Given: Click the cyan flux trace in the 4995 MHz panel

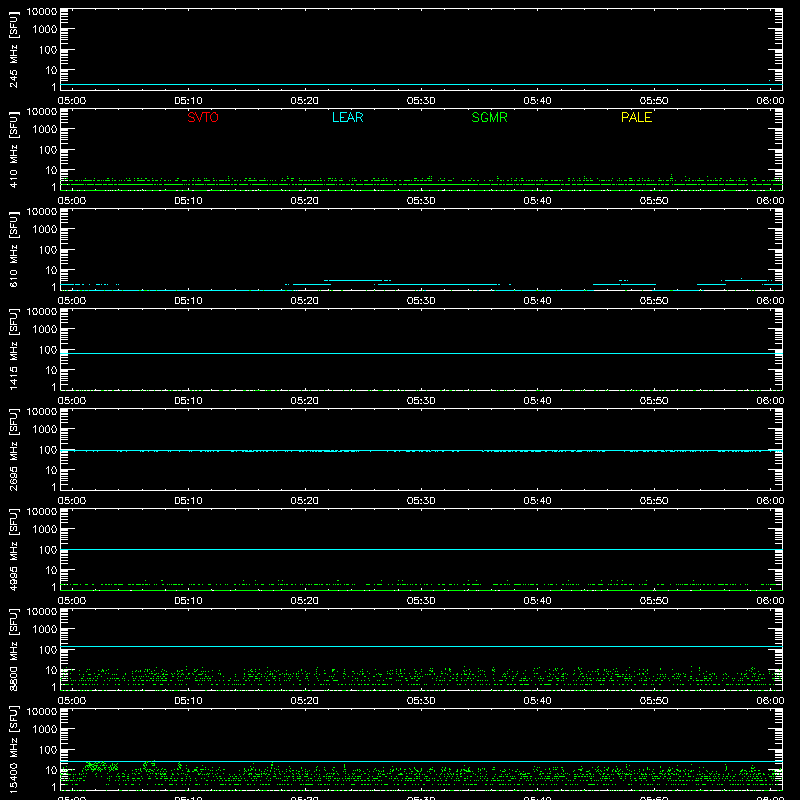Looking at the screenshot, I should (421, 549).
